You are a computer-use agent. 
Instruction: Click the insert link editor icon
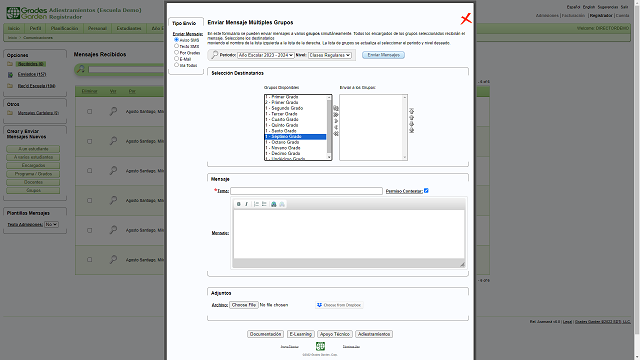point(274,204)
